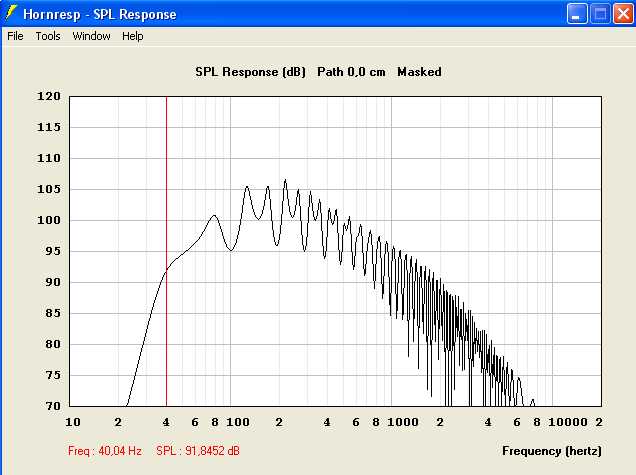
Task: Click the 'Path 0,0 cm' label
Action: 351,72
